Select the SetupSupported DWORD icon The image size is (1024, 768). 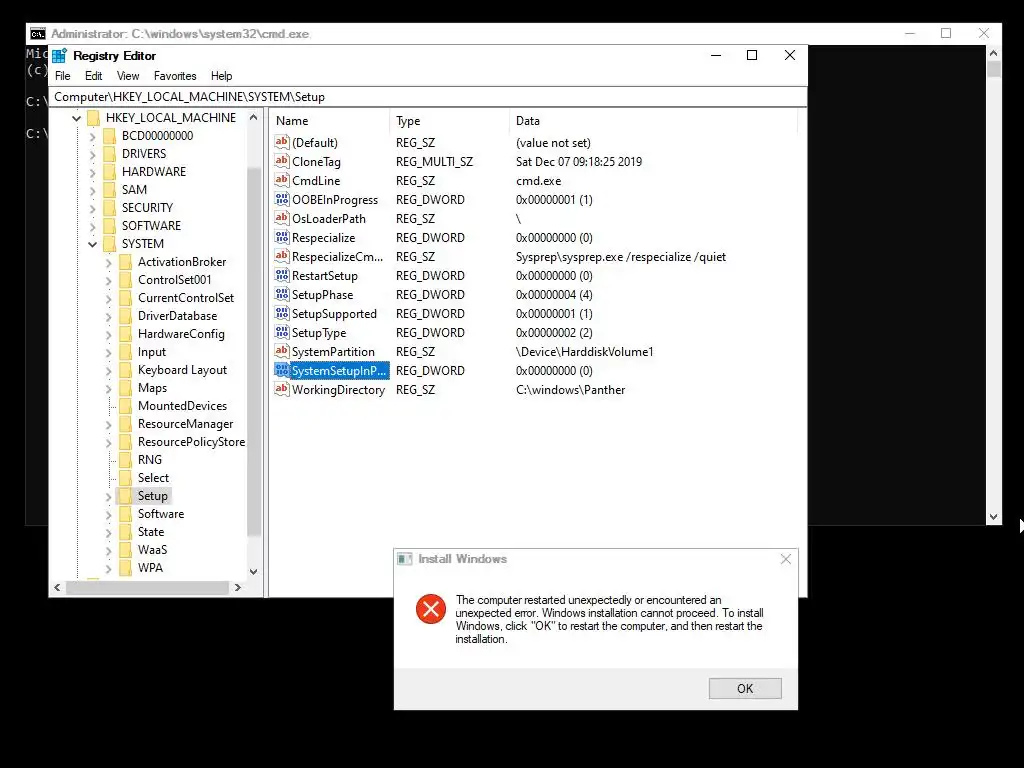click(281, 313)
